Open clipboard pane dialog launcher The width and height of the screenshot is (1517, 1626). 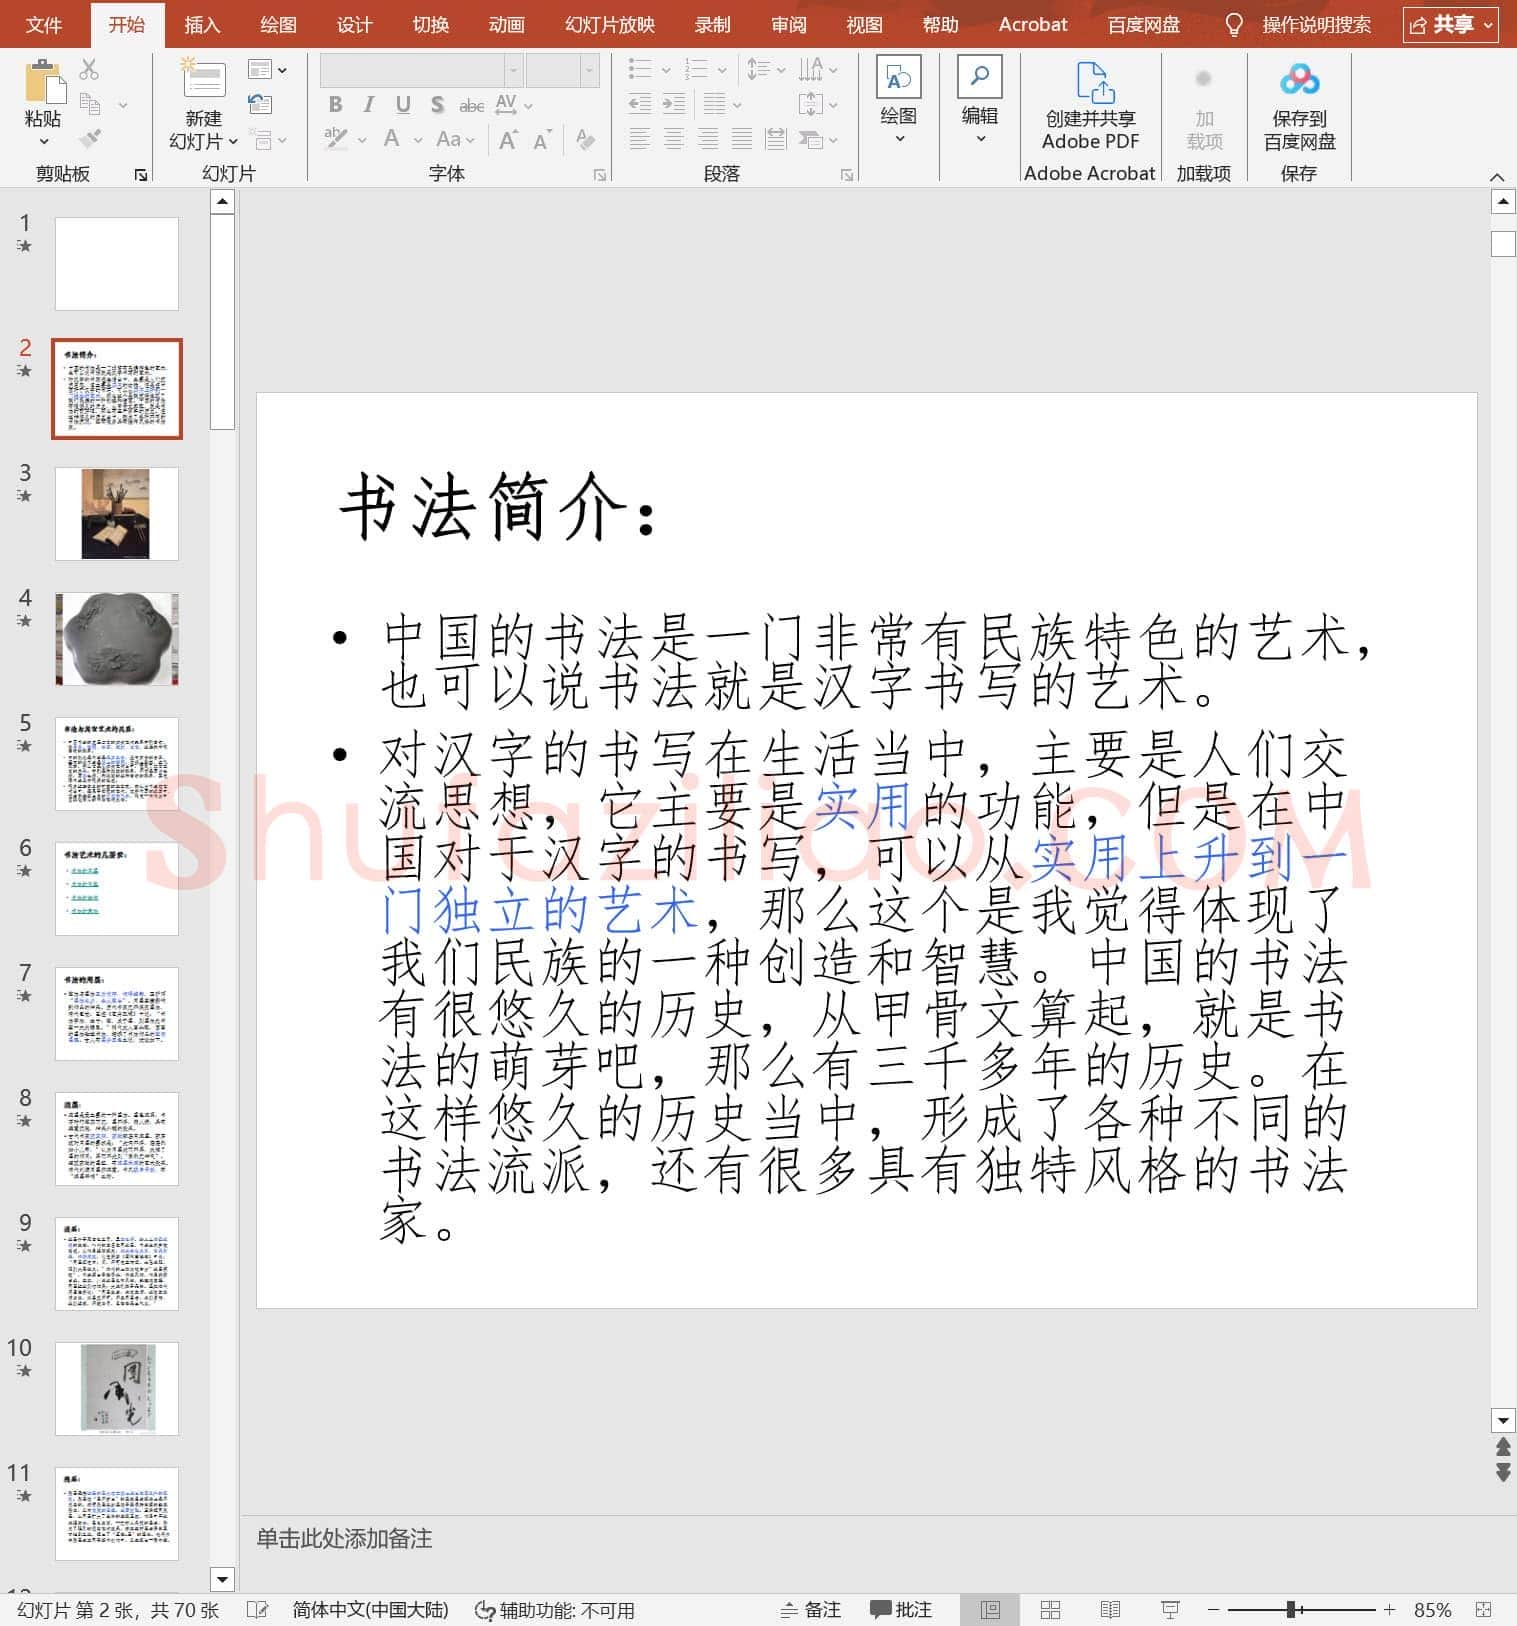(141, 175)
